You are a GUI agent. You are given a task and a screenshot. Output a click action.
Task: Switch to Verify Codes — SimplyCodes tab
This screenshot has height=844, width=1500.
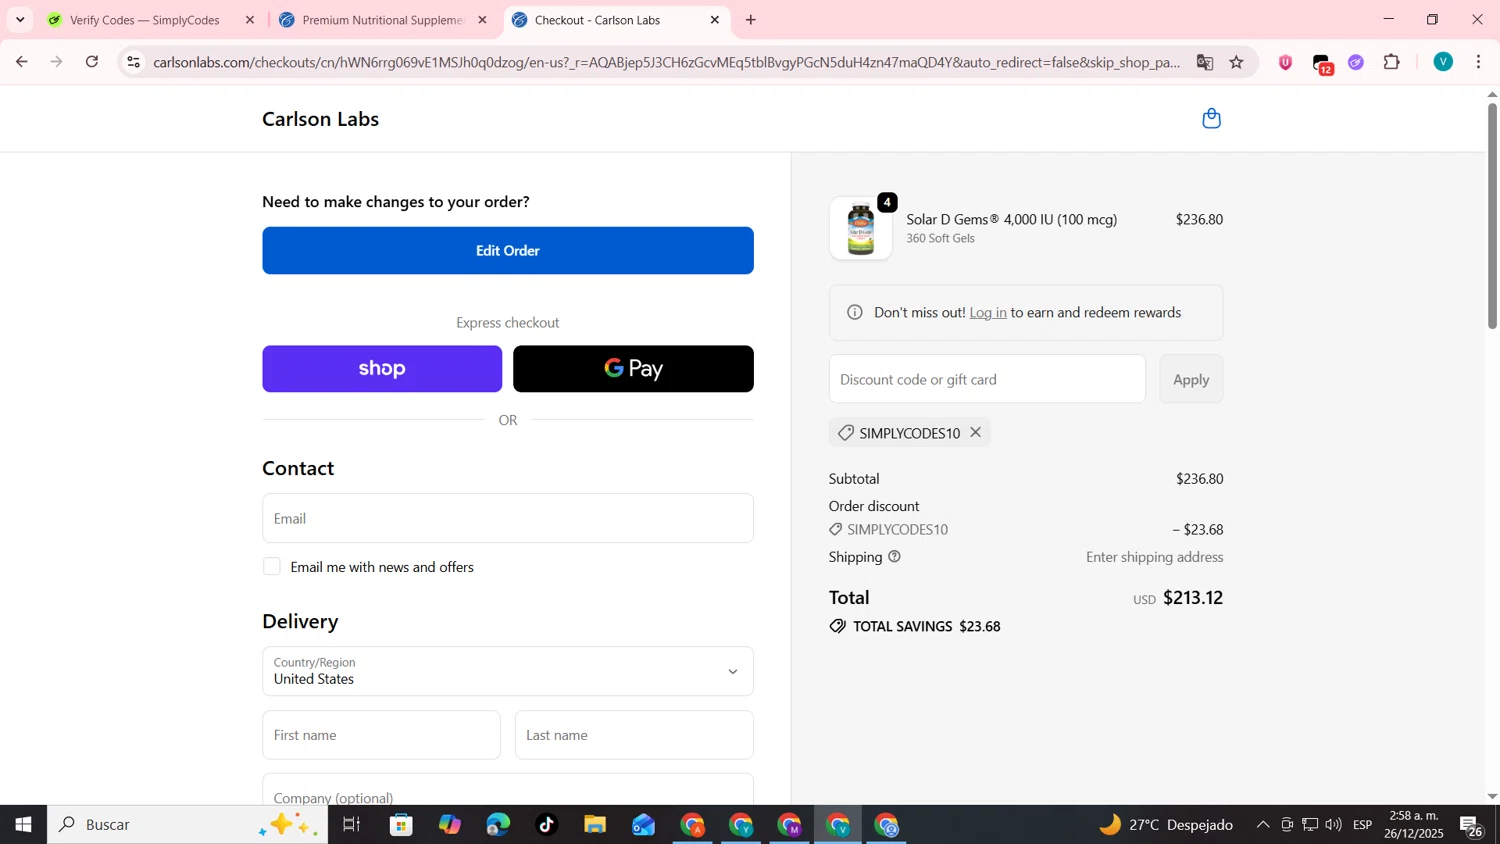pos(145,20)
